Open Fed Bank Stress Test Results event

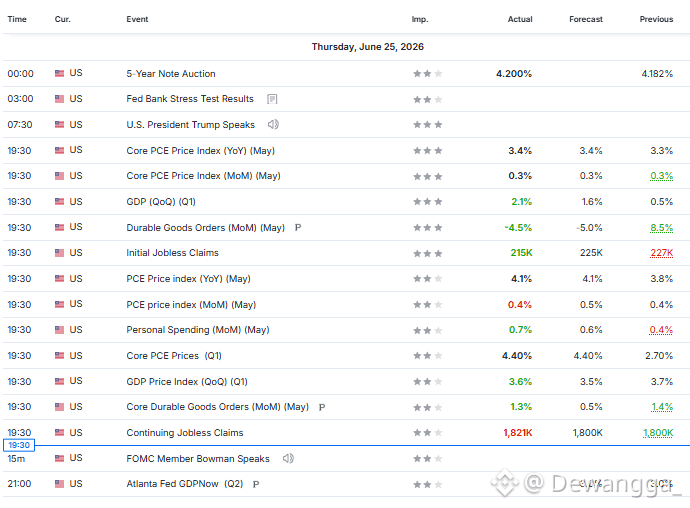tap(190, 99)
